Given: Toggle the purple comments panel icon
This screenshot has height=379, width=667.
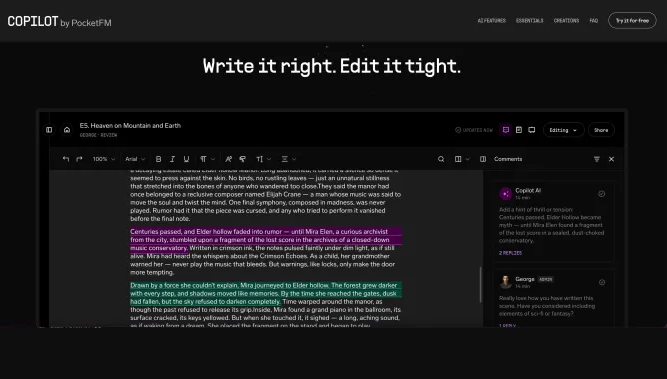Looking at the screenshot, I should pos(506,130).
